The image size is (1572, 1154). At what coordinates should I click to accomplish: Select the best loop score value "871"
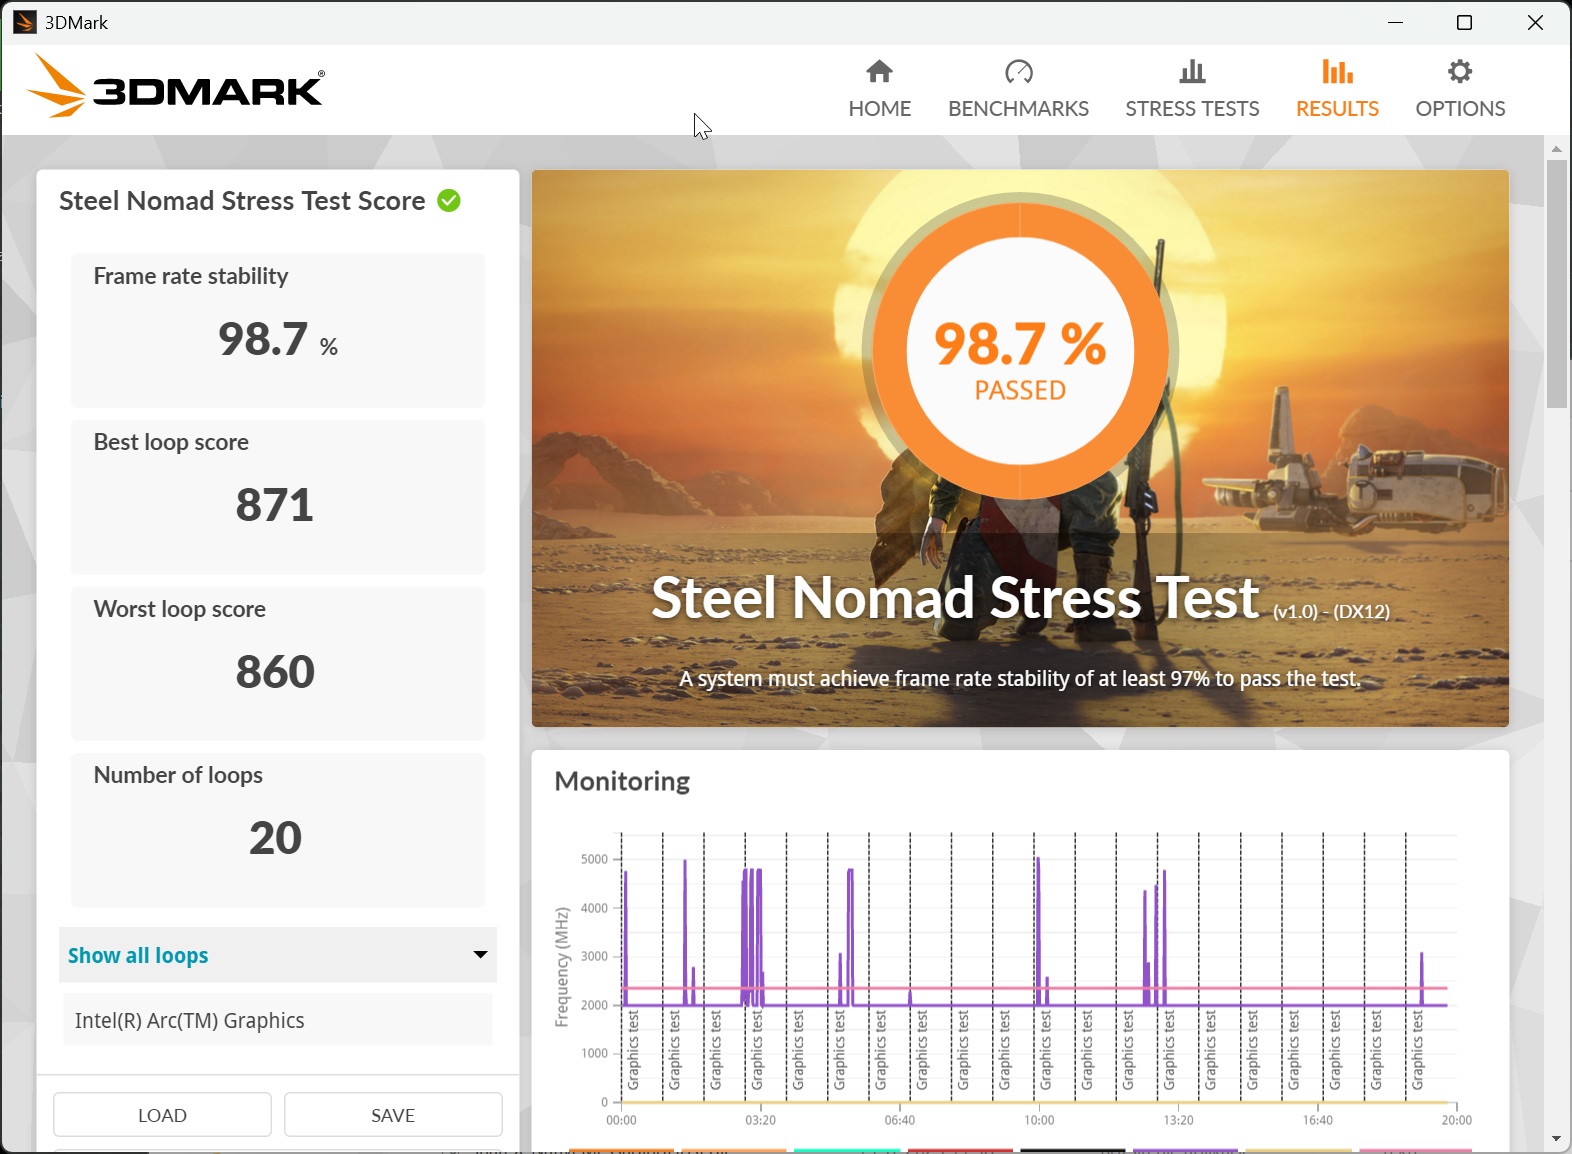tap(275, 505)
